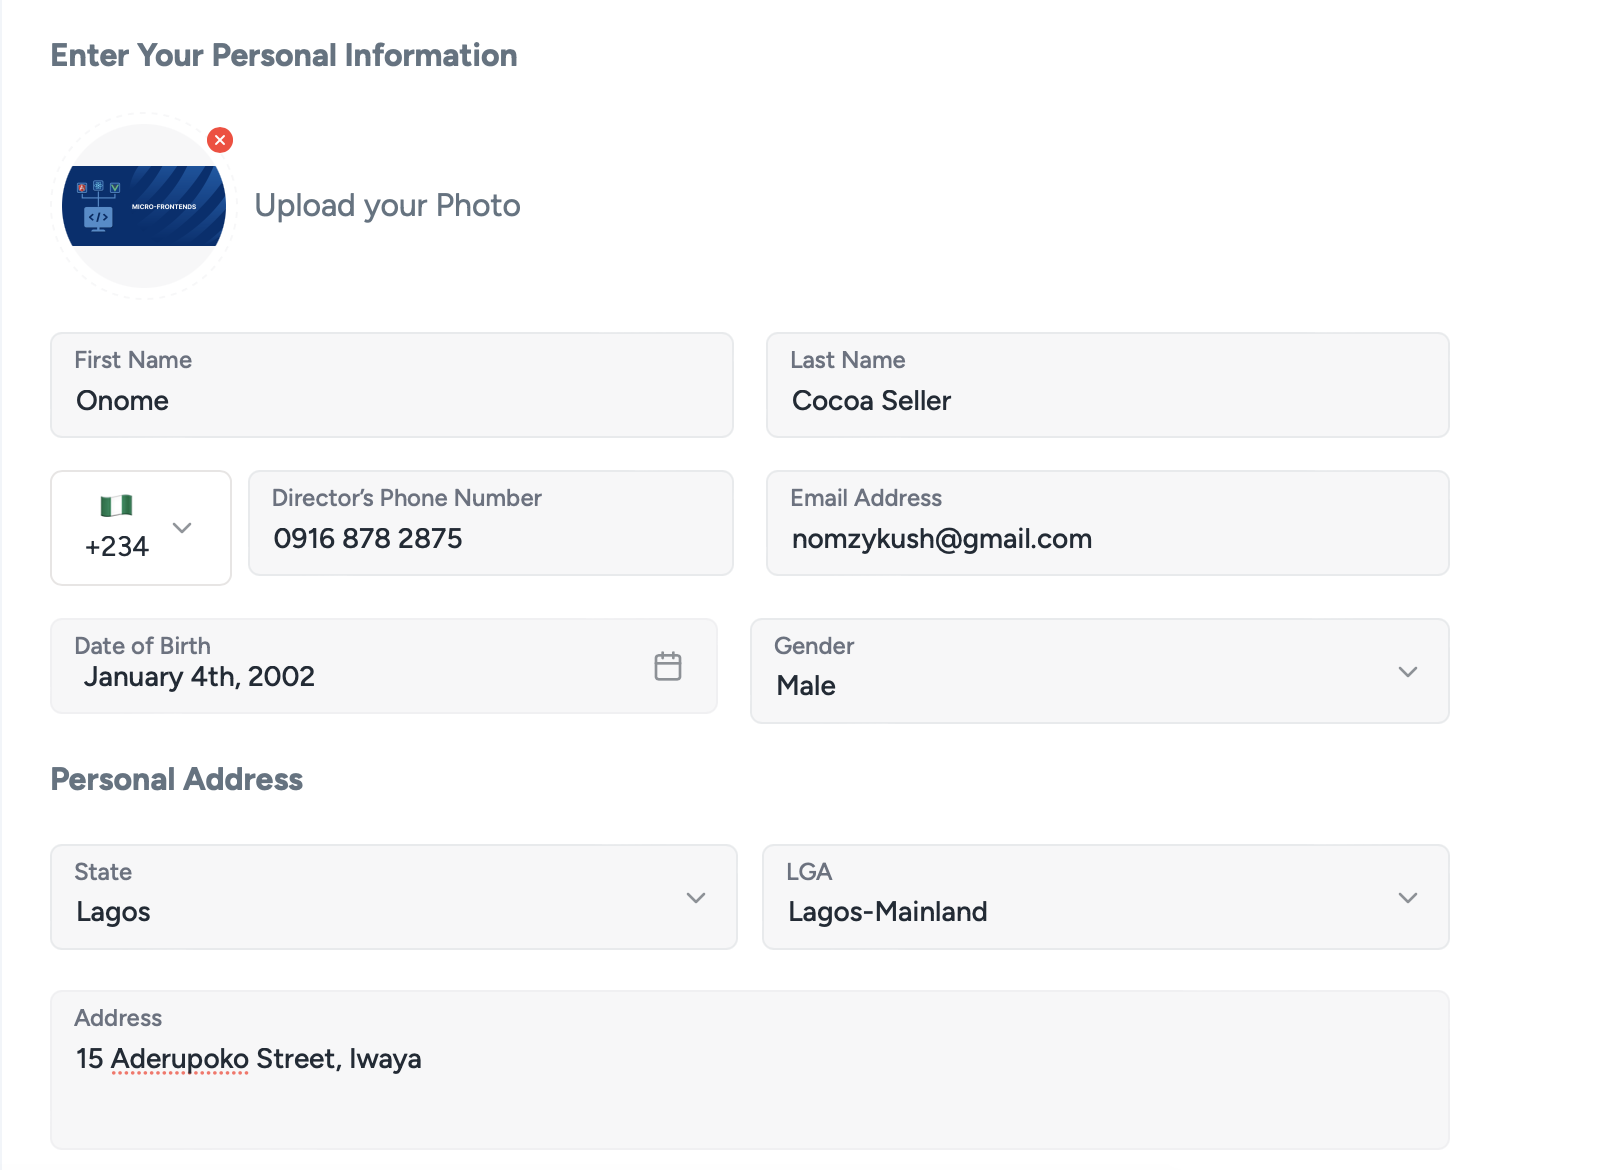The height and width of the screenshot is (1170, 1600).
Task: Click the chevron arrow in State field
Action: click(695, 898)
